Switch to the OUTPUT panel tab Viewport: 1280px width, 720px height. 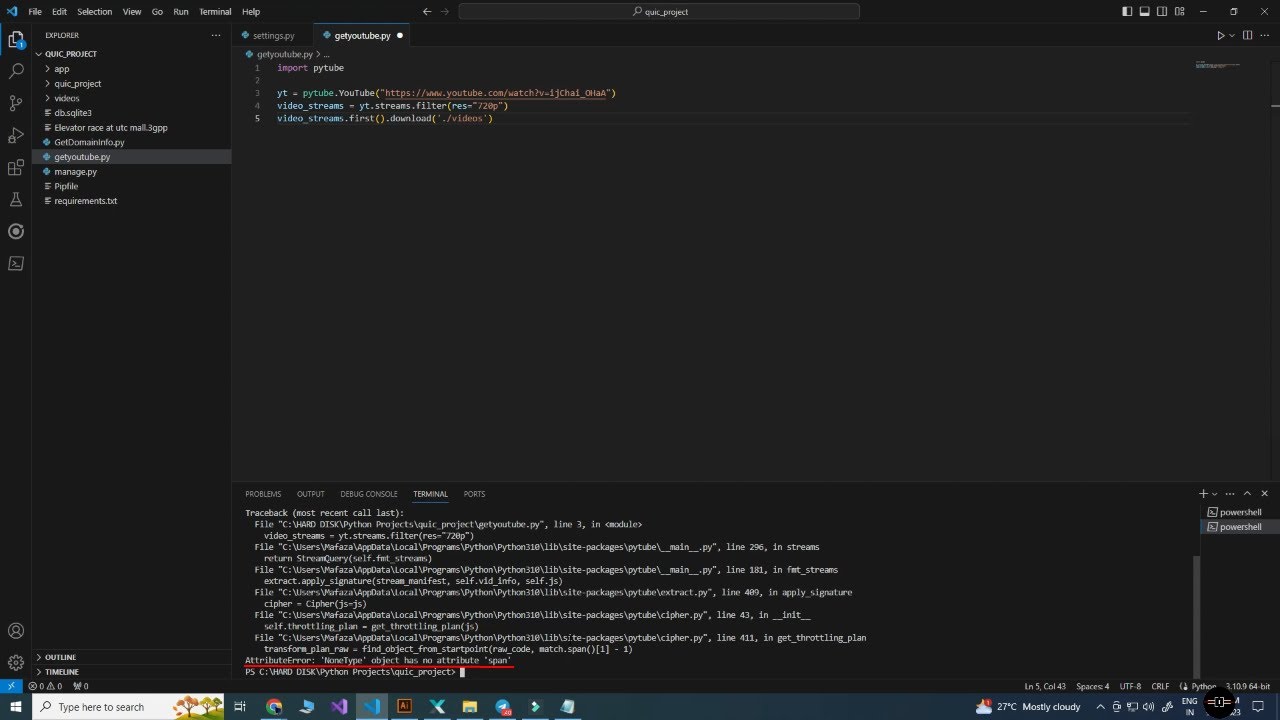pyautogui.click(x=310, y=494)
